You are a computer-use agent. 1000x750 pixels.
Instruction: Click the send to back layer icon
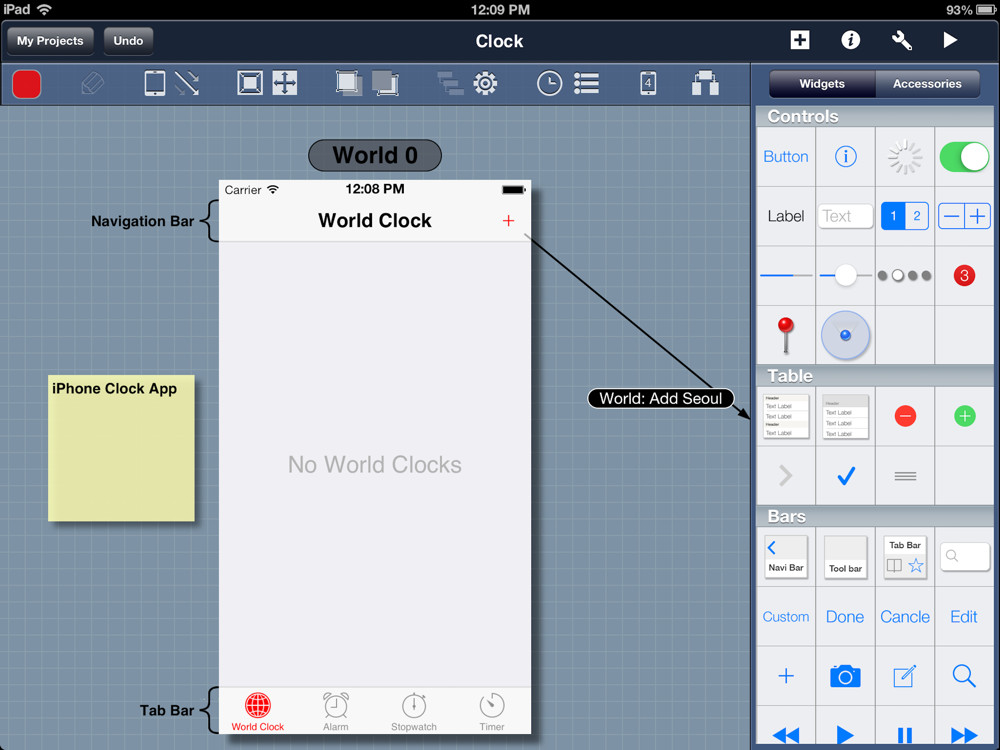pyautogui.click(x=385, y=84)
